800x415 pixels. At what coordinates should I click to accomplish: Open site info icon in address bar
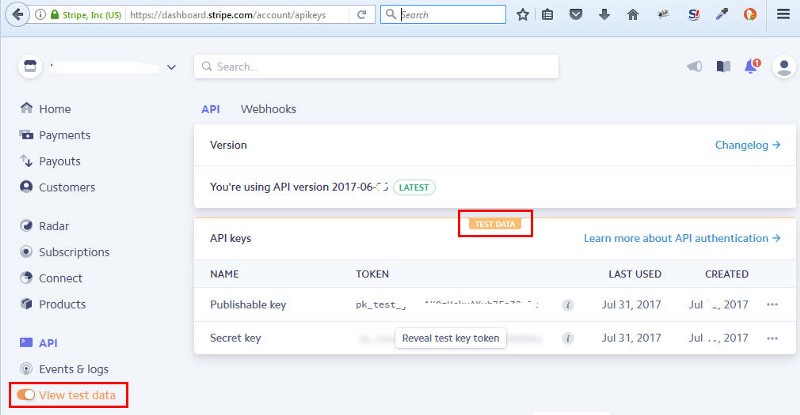[40, 15]
